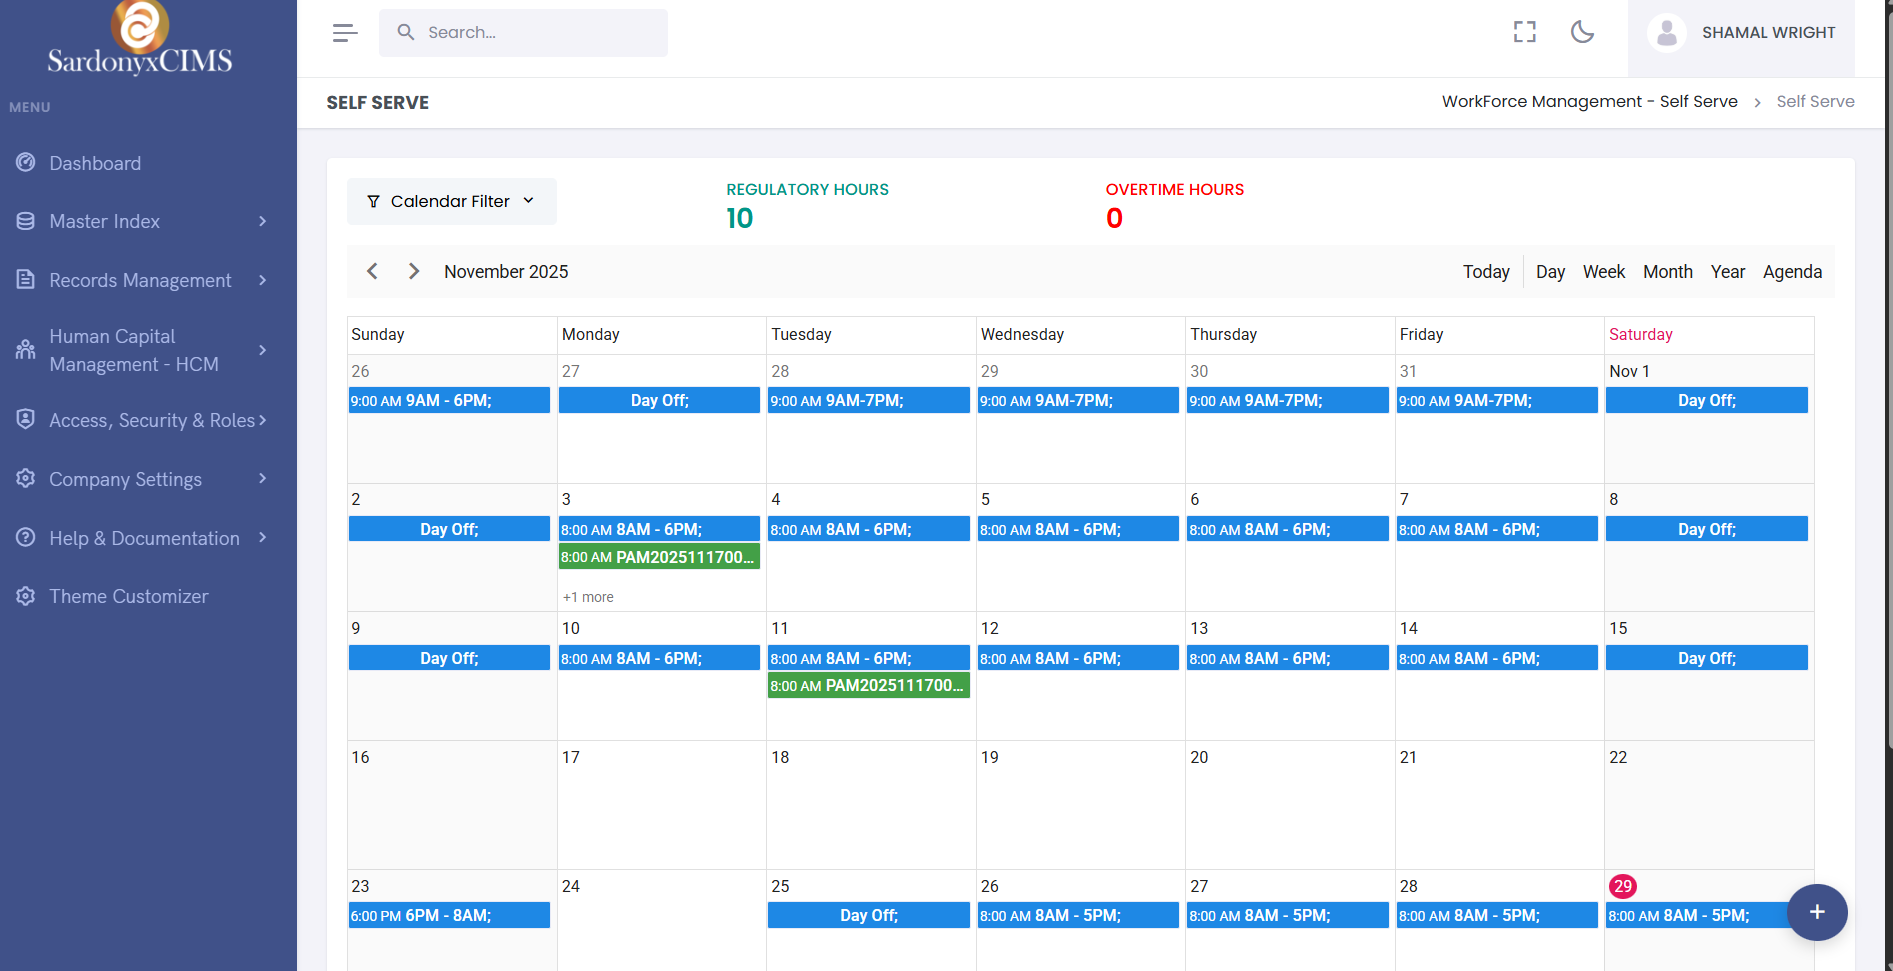This screenshot has height=971, width=1893.
Task: Expand Human Capital Management - HCM menu
Action: coord(133,350)
